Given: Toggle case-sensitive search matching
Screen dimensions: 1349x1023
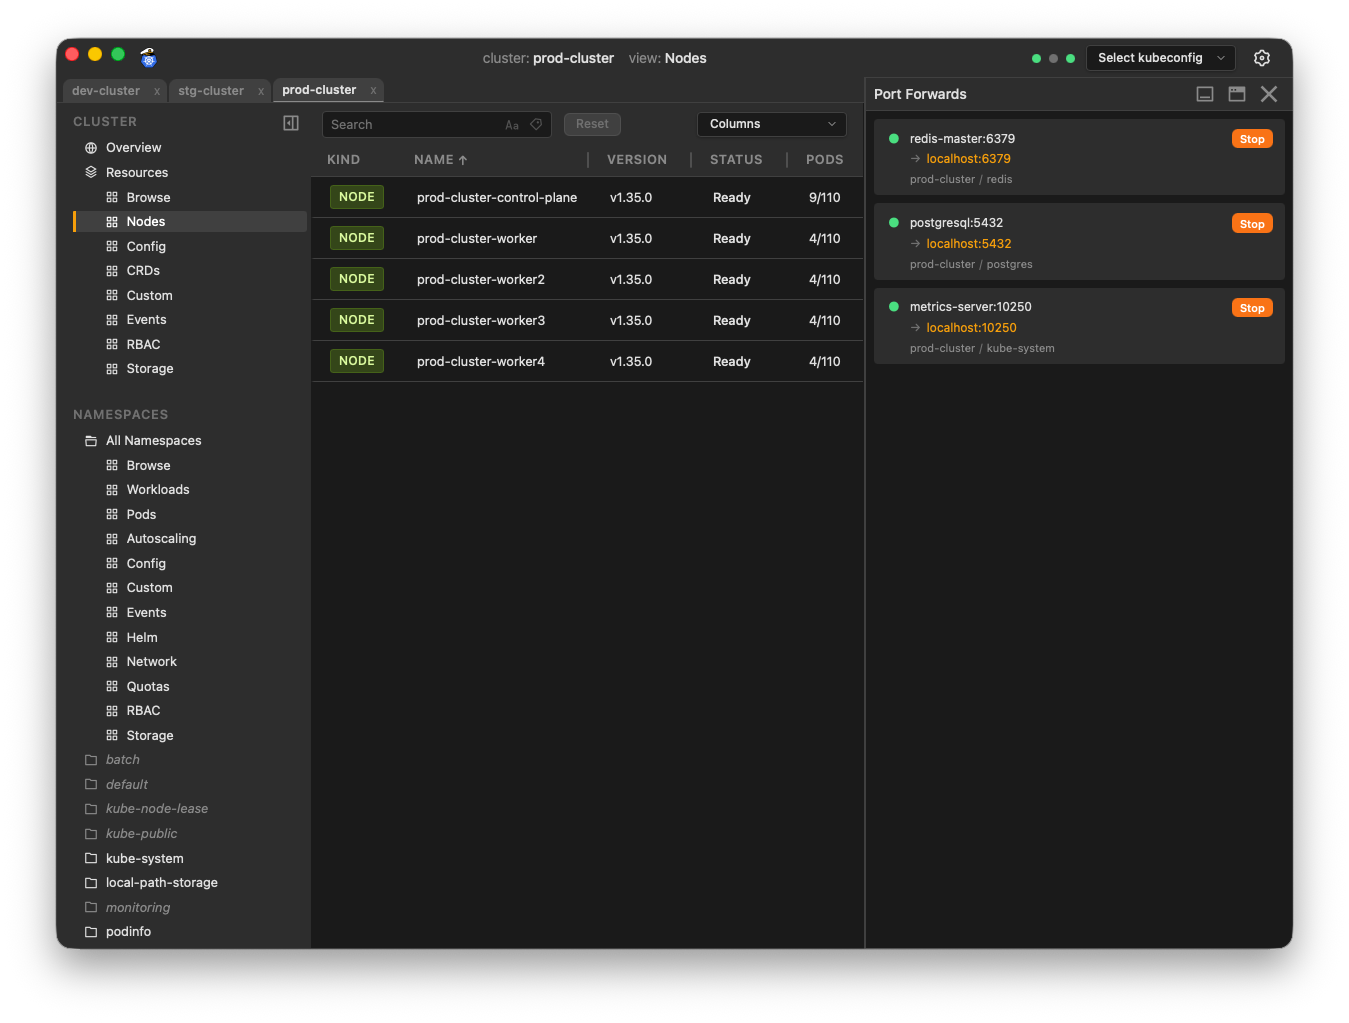Looking at the screenshot, I should [511, 124].
